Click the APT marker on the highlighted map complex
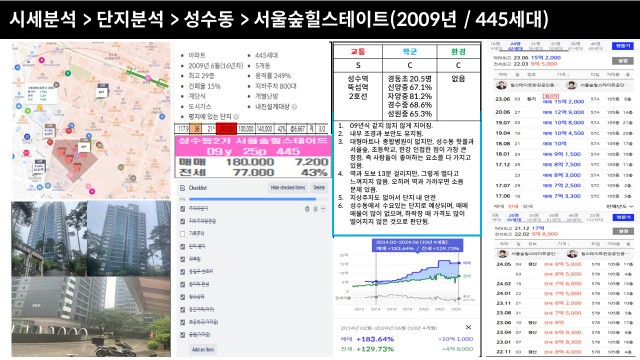This screenshot has width=640, height=360. point(83,146)
